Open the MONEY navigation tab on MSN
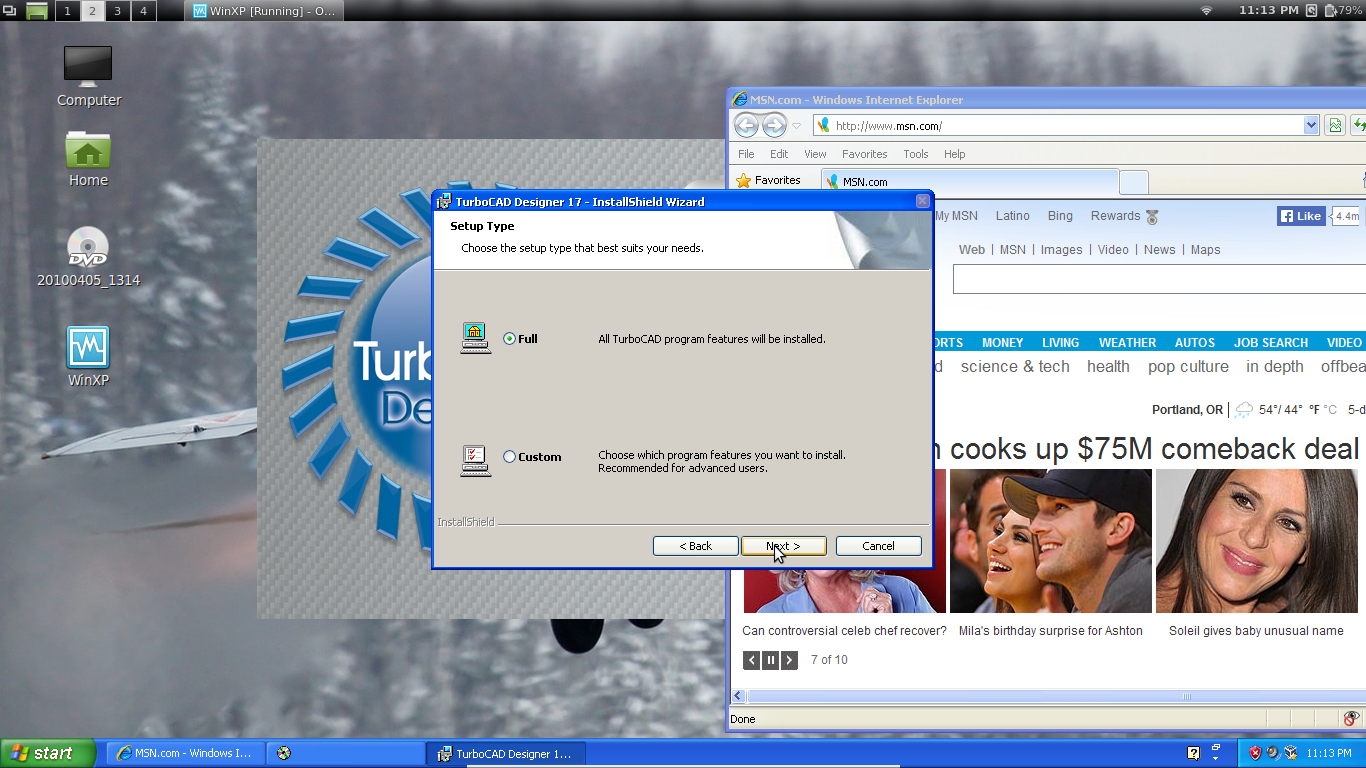Viewport: 1366px width, 768px height. pos(1002,343)
